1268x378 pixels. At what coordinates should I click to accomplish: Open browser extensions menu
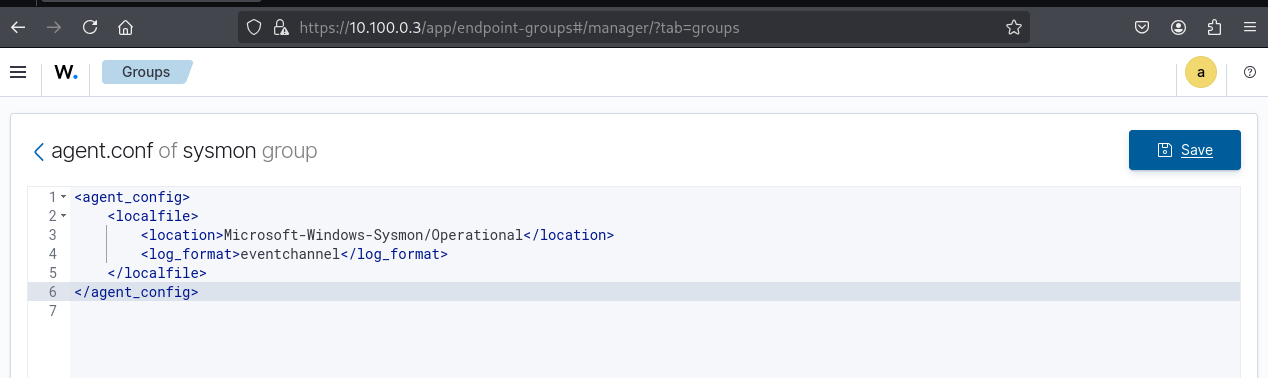coord(1215,27)
